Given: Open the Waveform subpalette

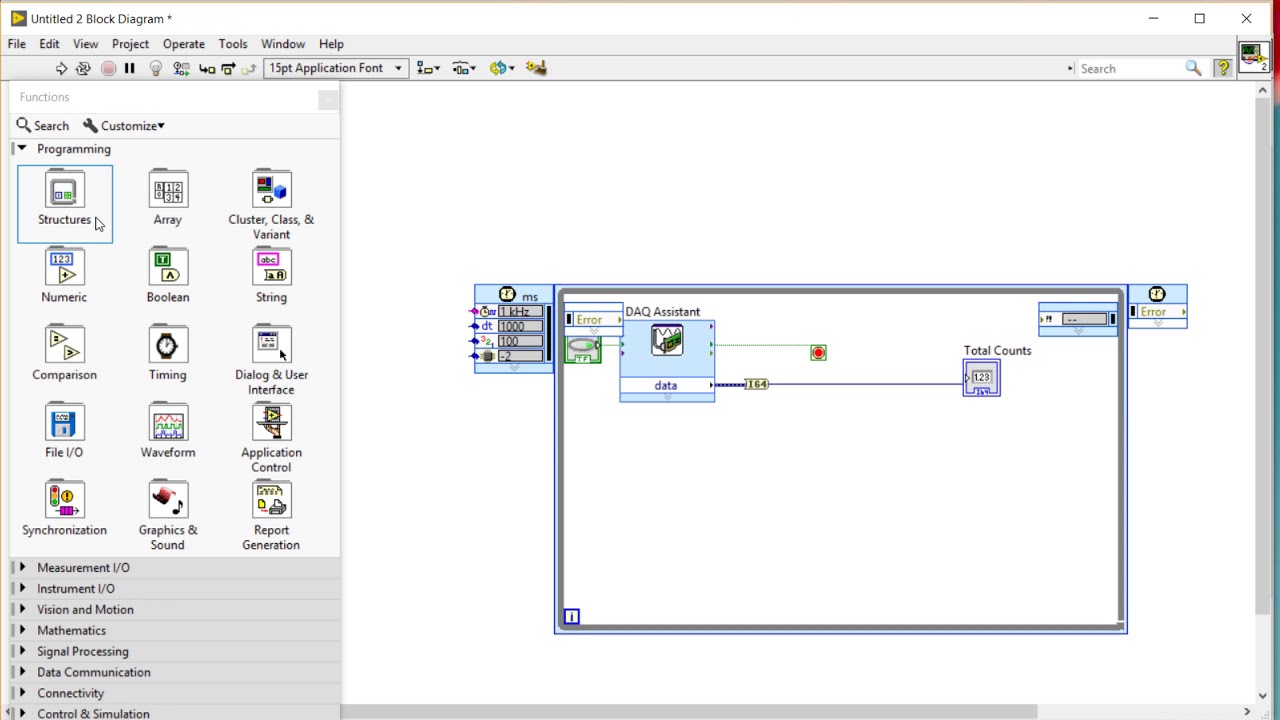Looking at the screenshot, I should [168, 430].
